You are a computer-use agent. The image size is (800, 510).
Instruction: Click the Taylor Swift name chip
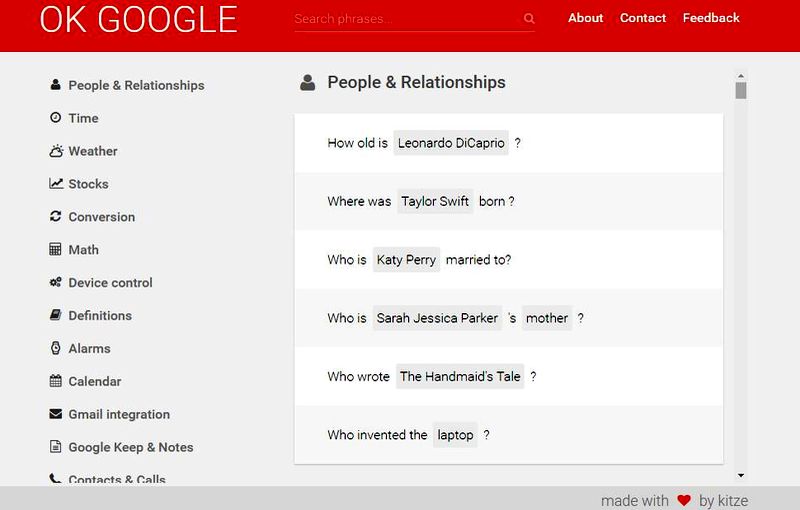tap(435, 201)
